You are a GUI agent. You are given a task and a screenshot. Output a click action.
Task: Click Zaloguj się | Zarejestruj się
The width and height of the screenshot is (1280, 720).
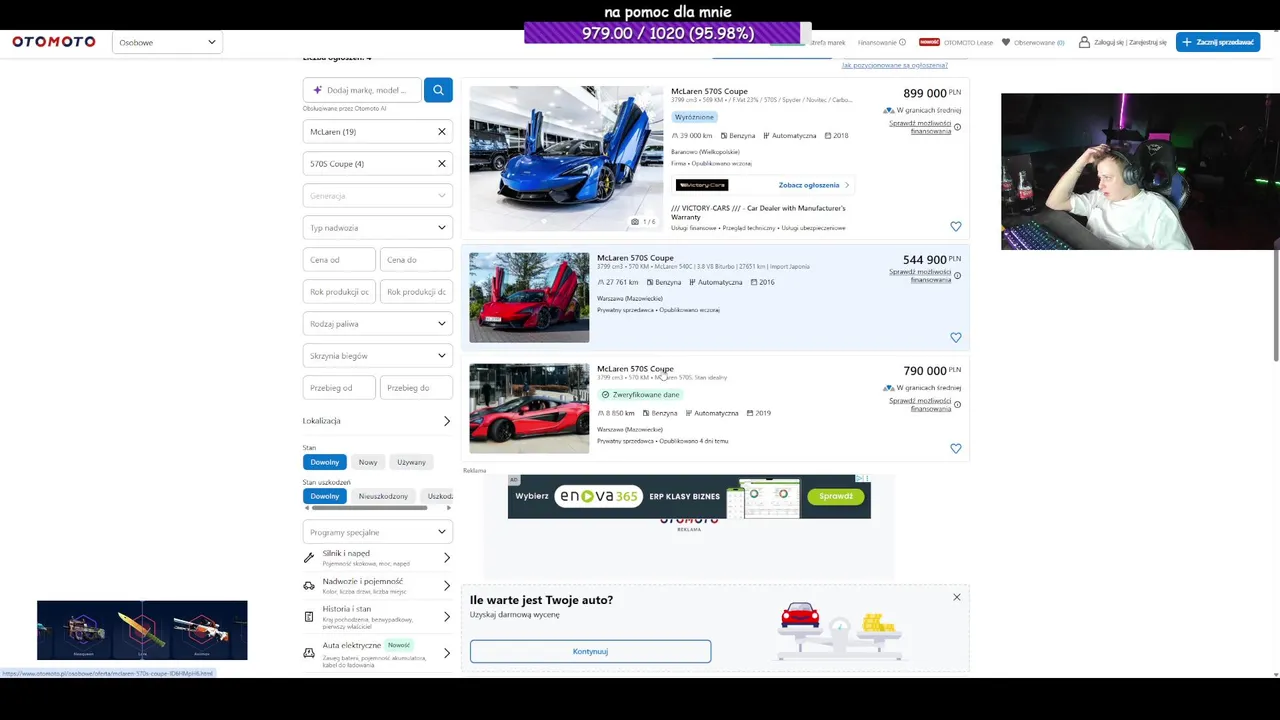pos(1130,42)
